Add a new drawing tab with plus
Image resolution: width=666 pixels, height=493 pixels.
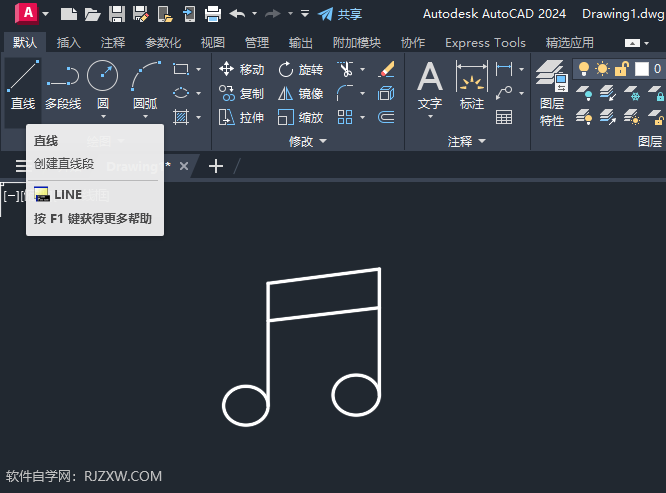216,166
